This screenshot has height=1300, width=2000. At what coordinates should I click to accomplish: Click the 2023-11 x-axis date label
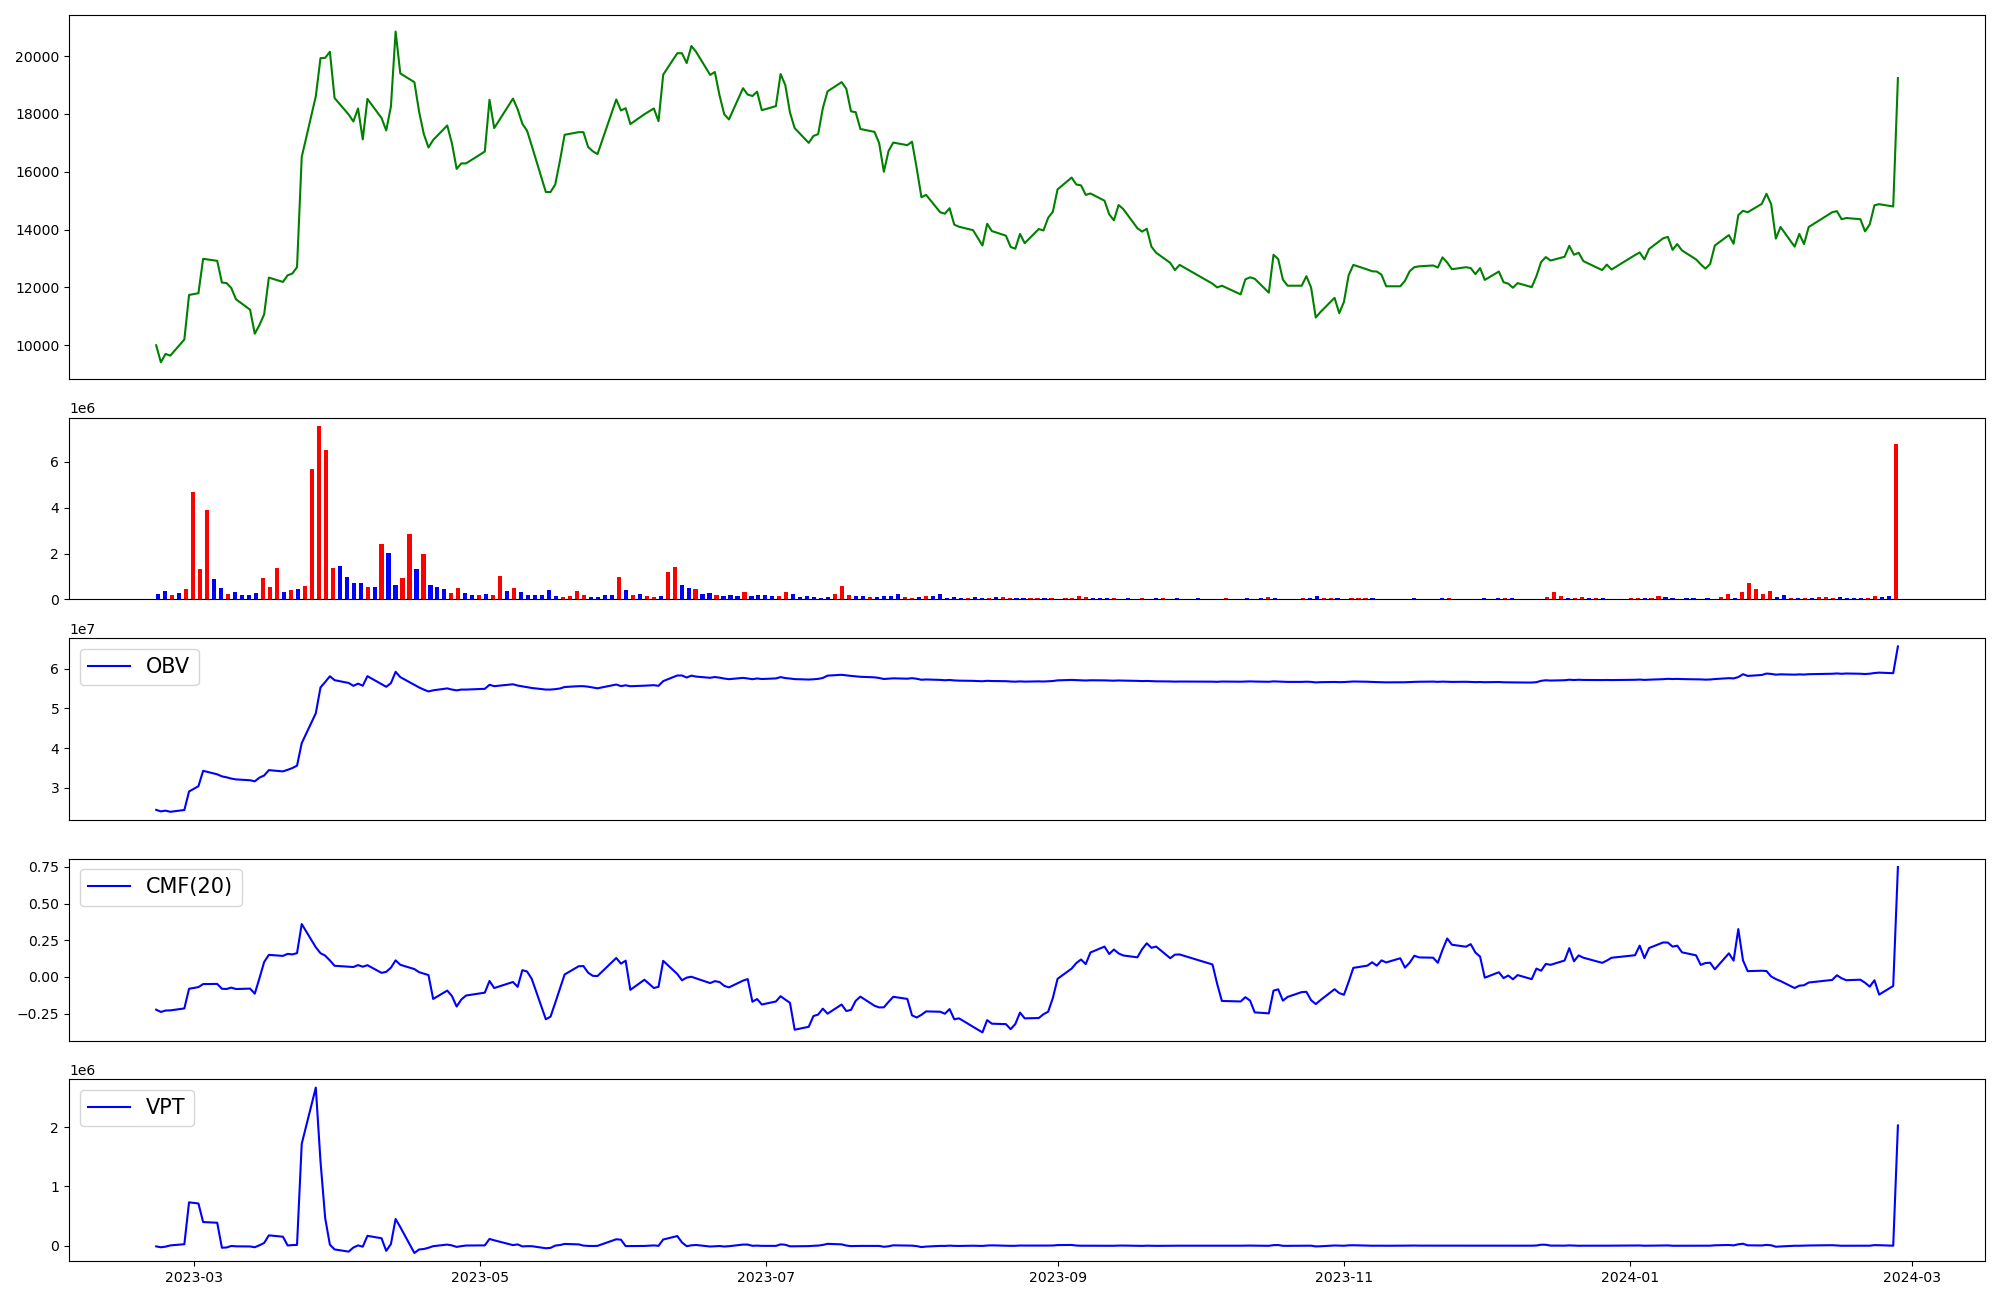(1344, 1277)
